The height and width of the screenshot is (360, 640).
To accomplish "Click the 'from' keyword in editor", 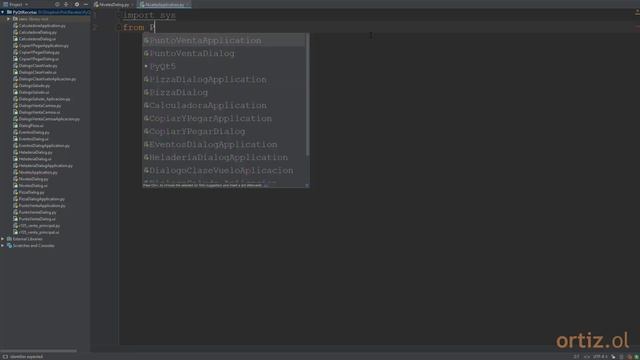I will click(133, 27).
